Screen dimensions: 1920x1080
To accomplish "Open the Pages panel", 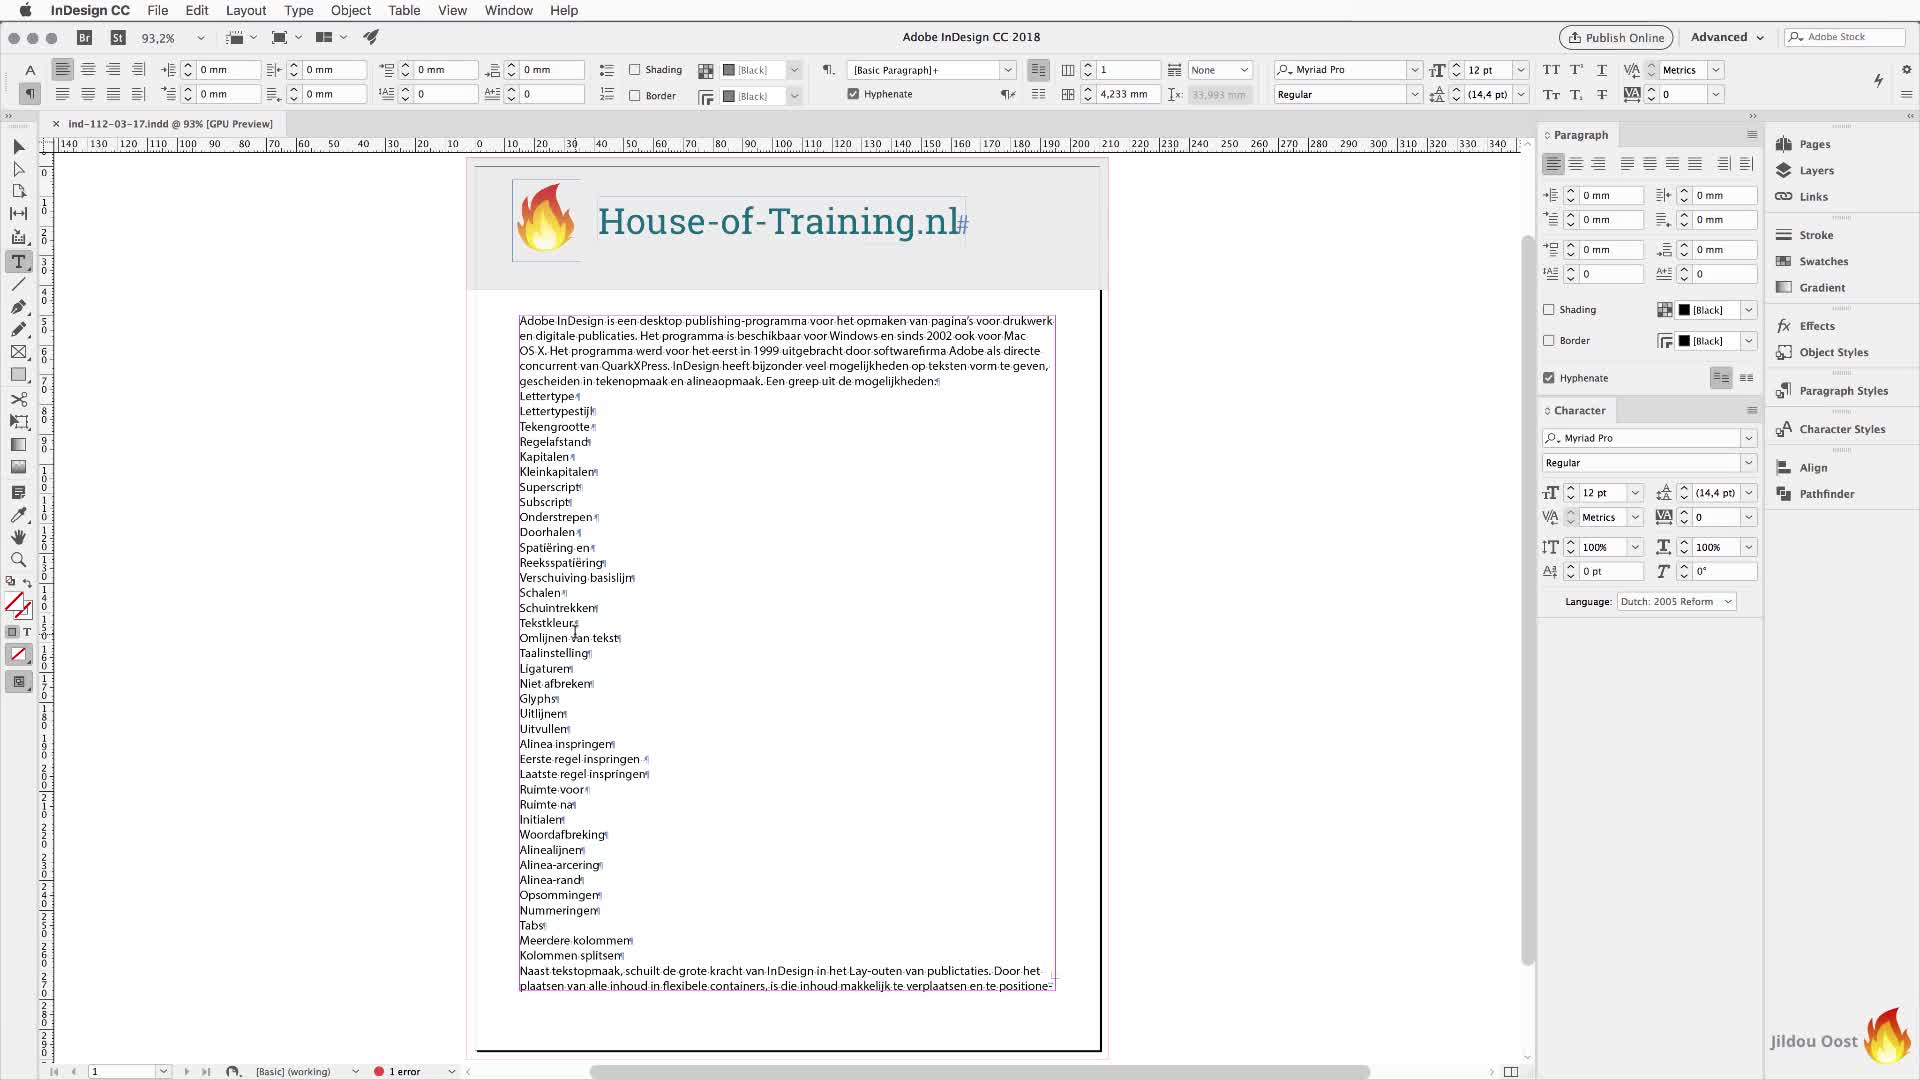I will pos(1815,144).
